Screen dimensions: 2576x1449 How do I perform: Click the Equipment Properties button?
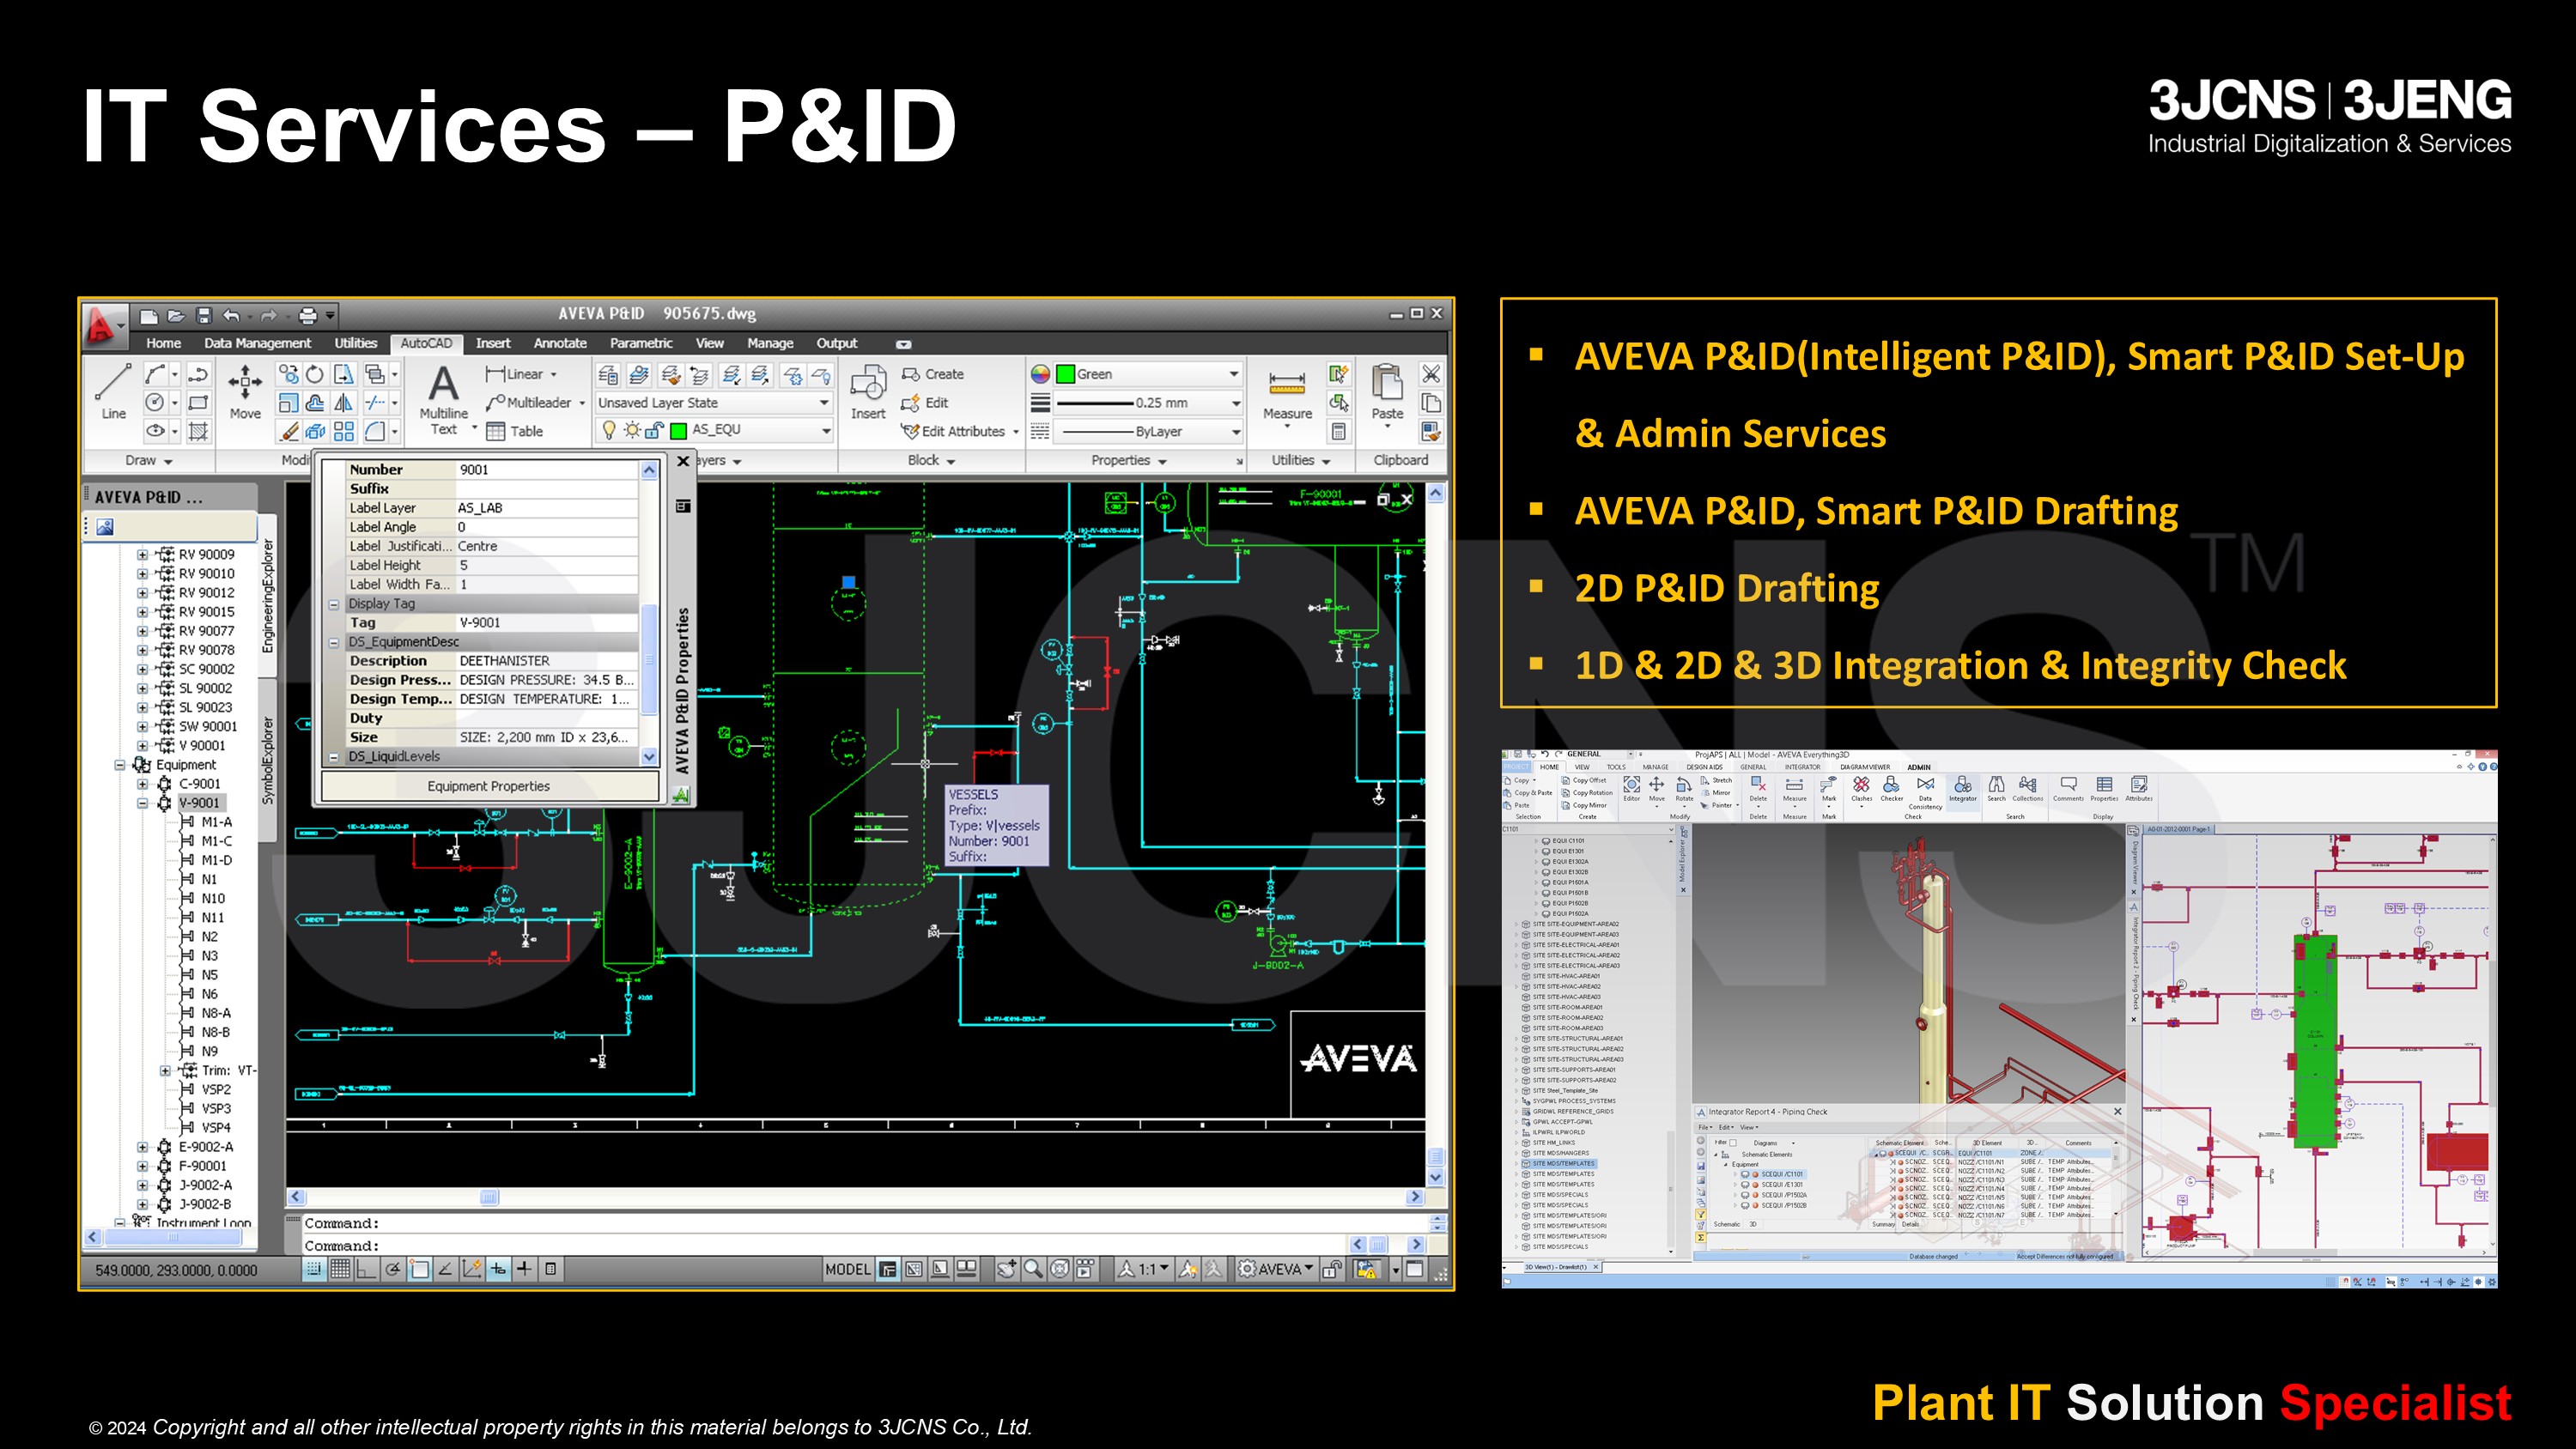tap(488, 786)
